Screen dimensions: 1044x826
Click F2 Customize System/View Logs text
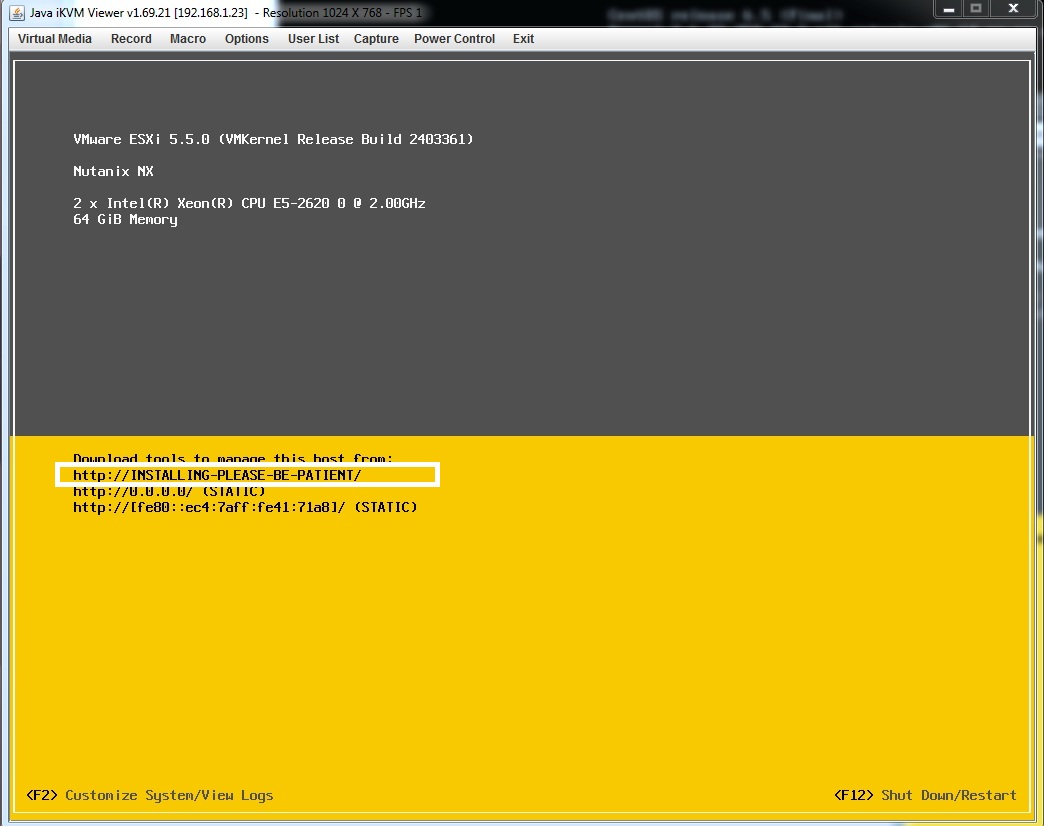click(x=150, y=795)
